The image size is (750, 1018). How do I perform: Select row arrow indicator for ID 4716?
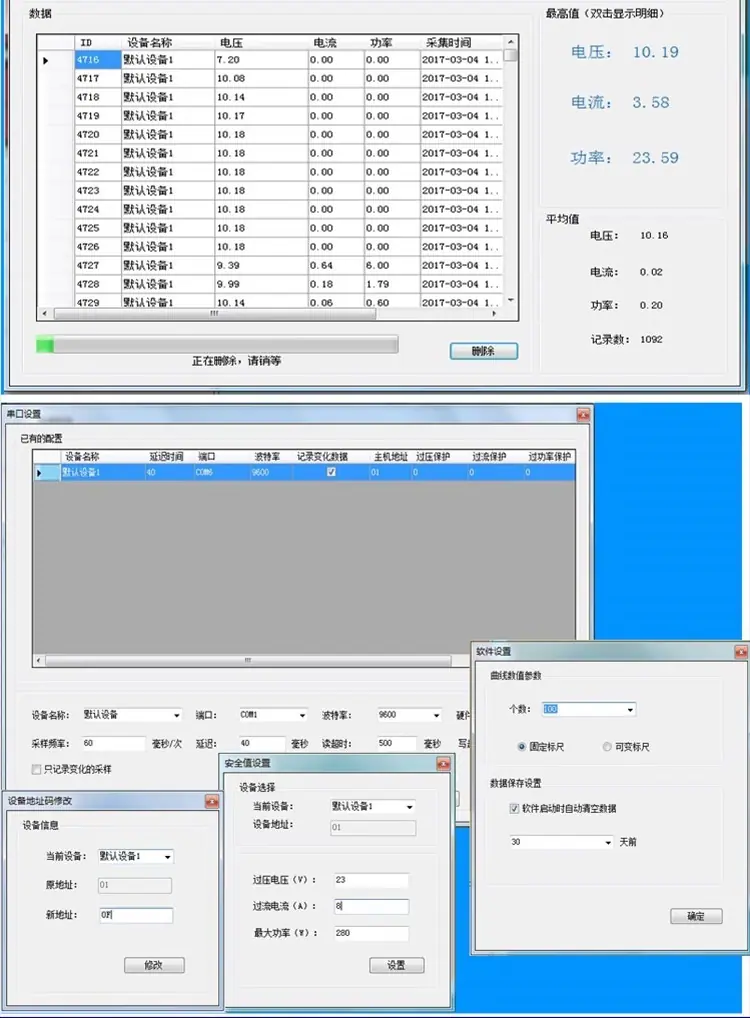[x=45, y=60]
